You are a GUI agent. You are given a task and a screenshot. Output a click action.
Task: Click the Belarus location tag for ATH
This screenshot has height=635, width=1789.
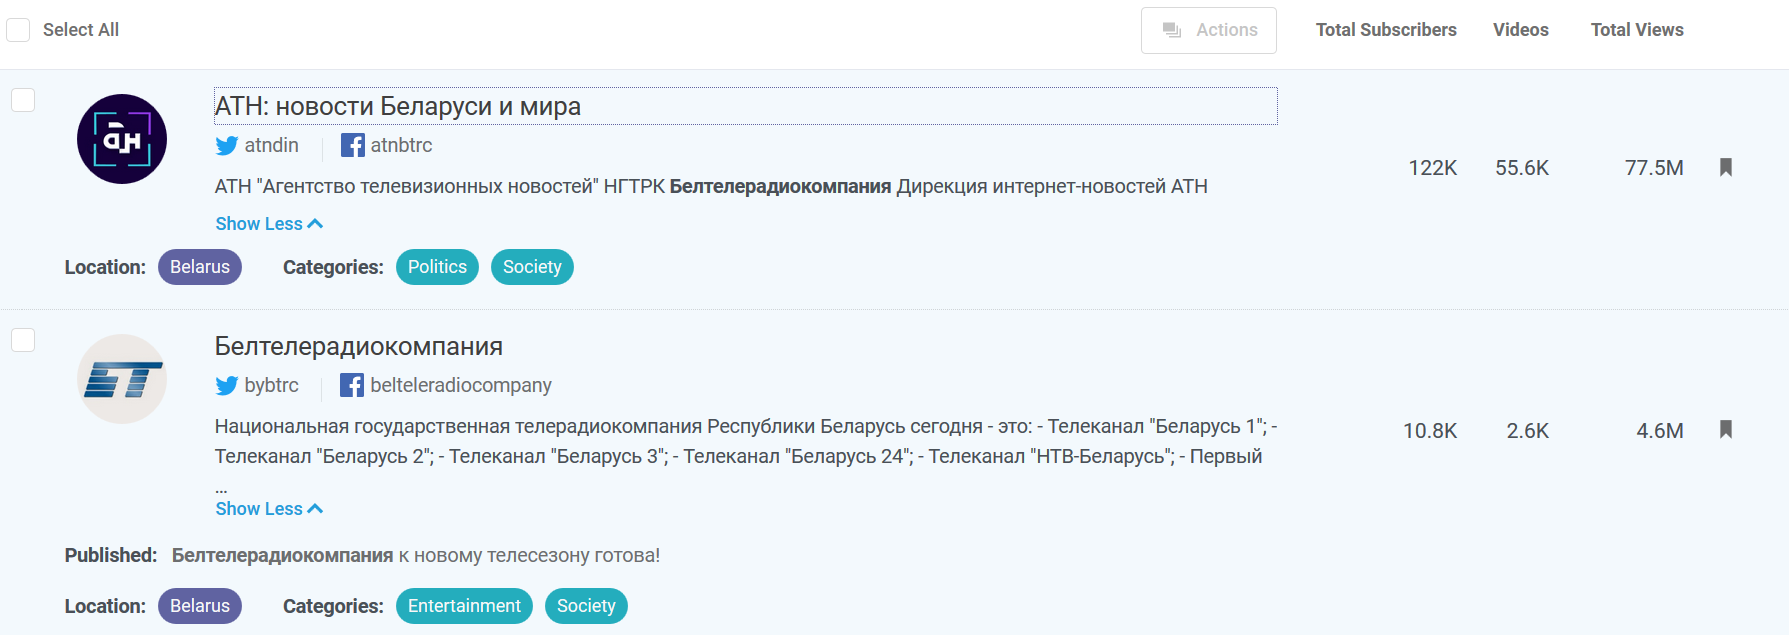pyautogui.click(x=200, y=267)
